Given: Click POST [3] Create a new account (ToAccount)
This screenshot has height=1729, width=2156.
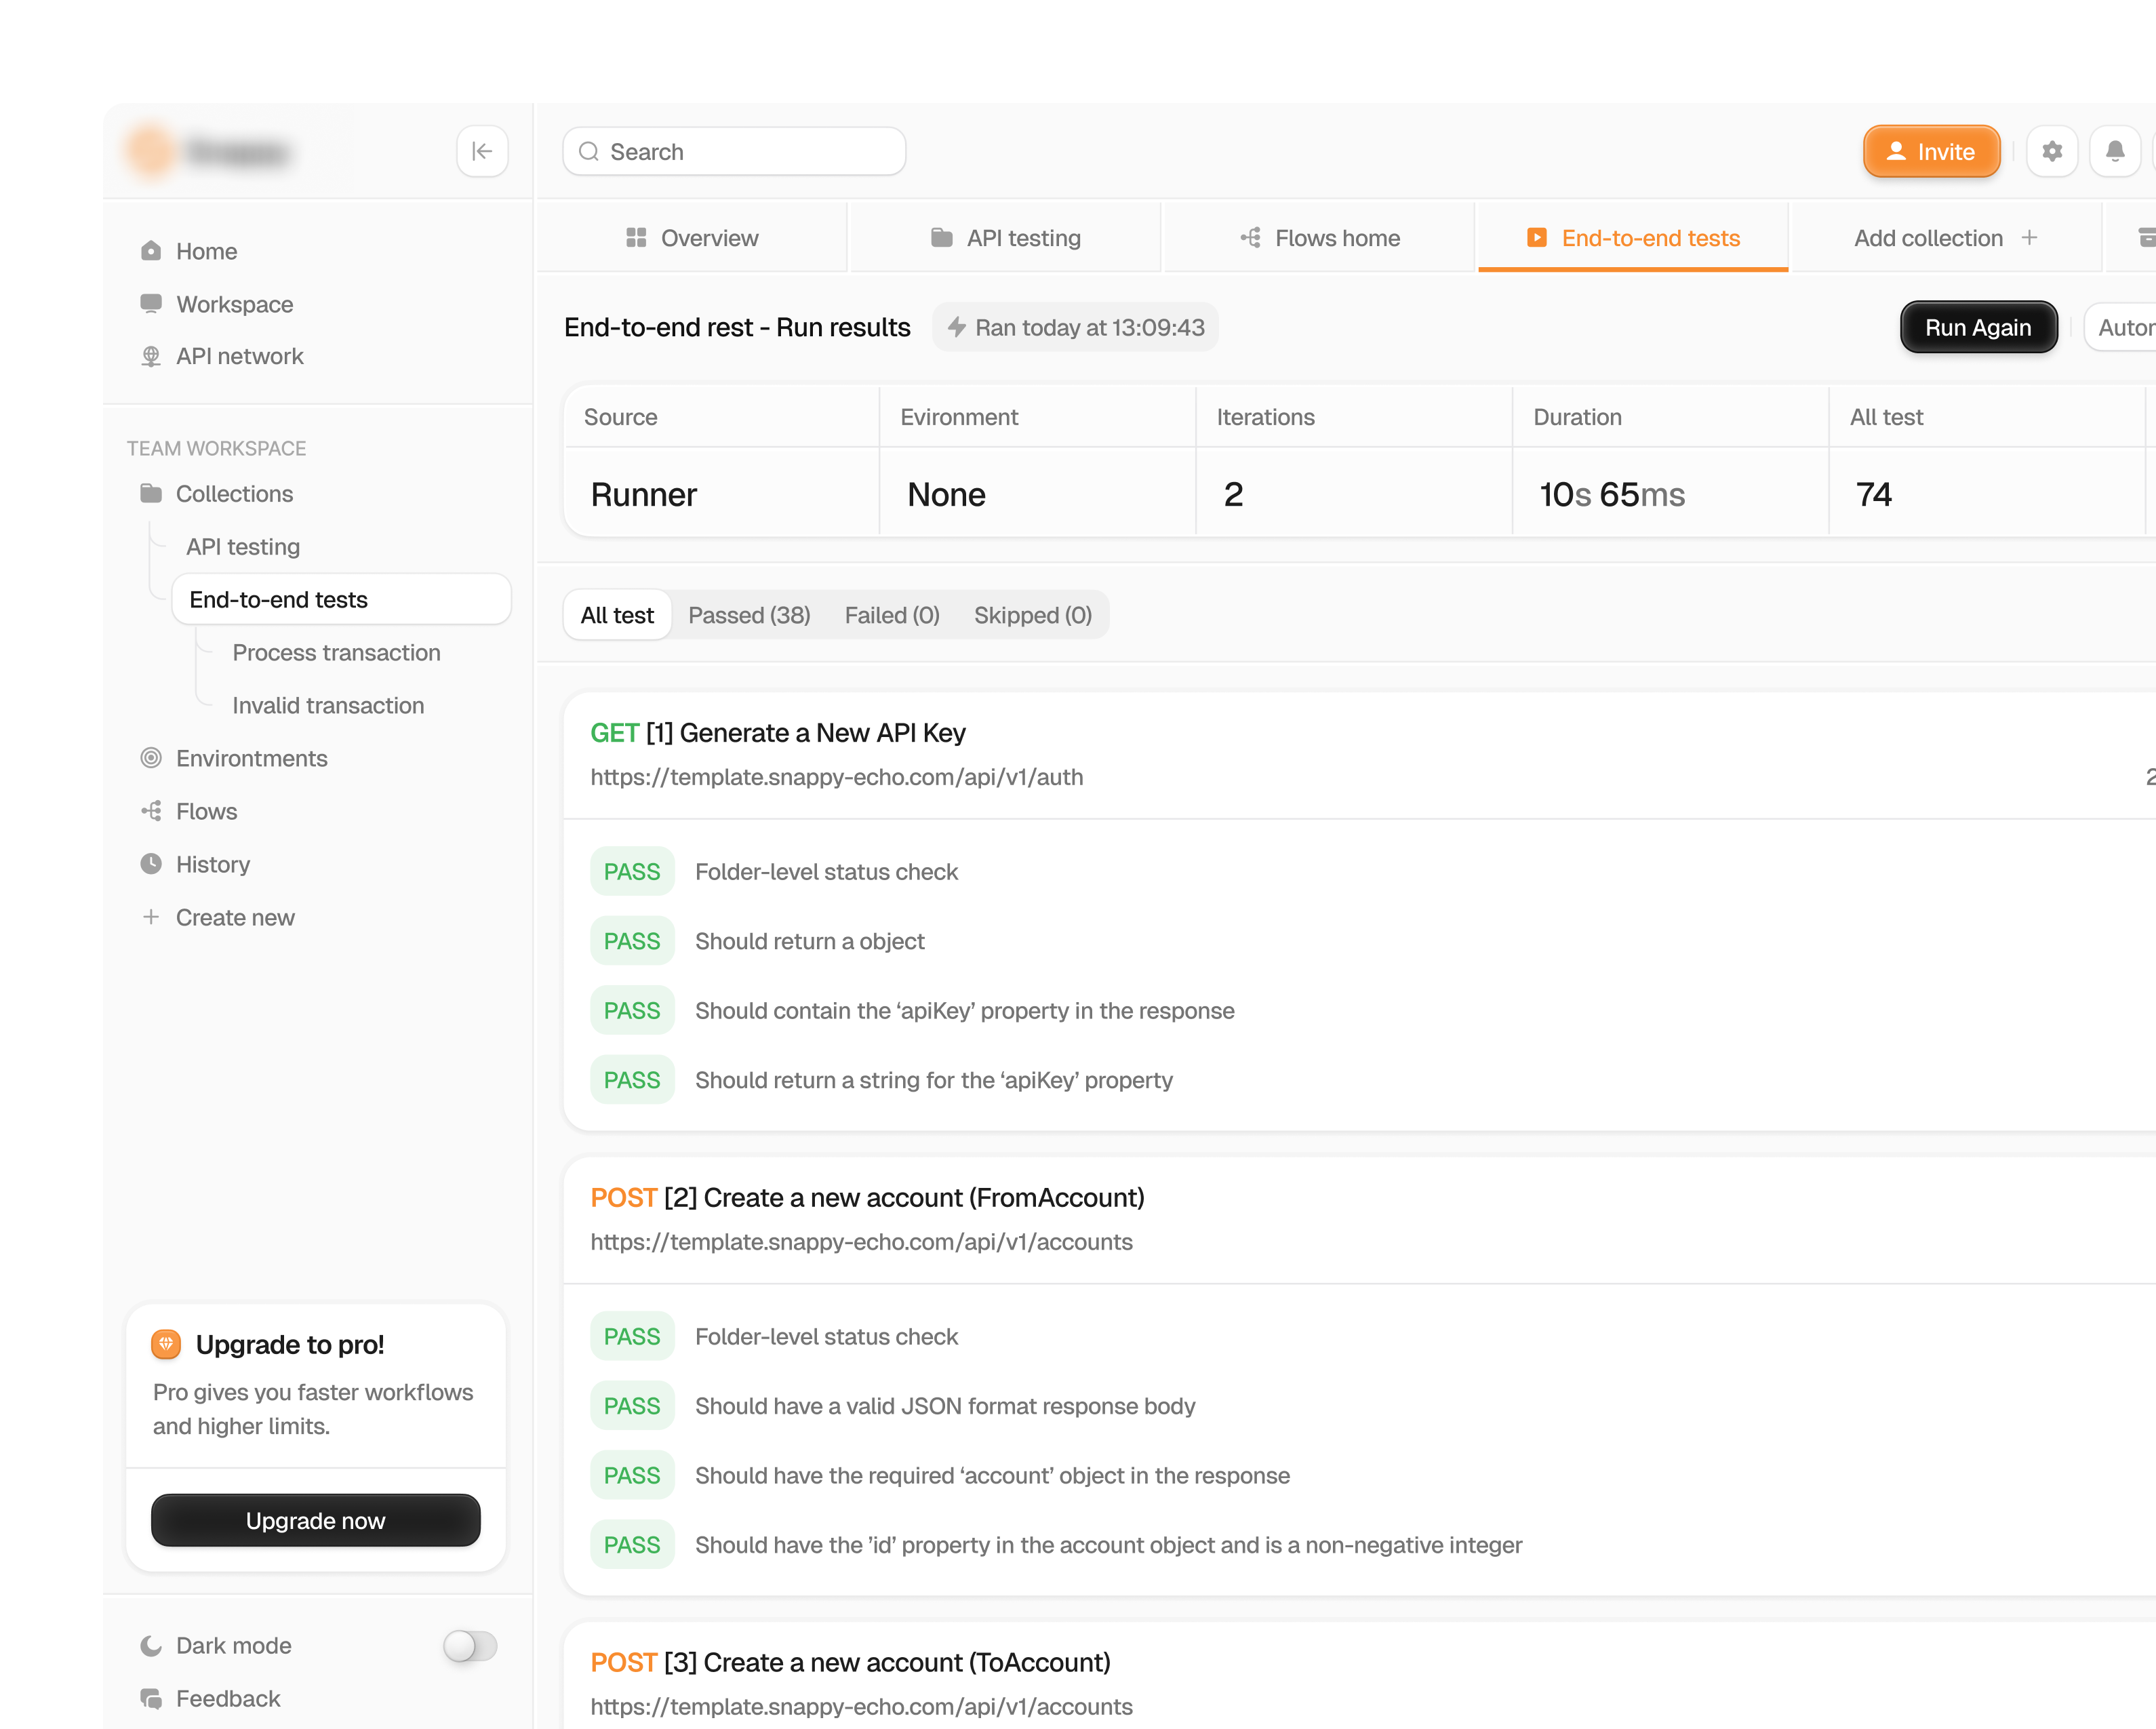Looking at the screenshot, I should point(850,1662).
